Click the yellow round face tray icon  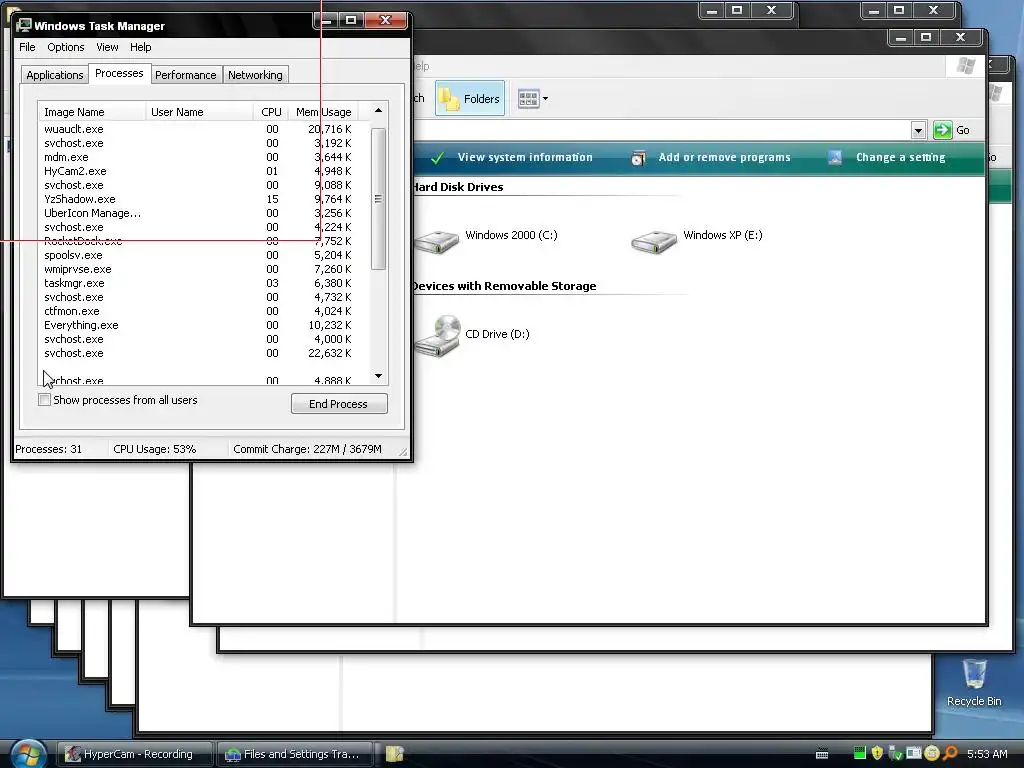click(932, 754)
